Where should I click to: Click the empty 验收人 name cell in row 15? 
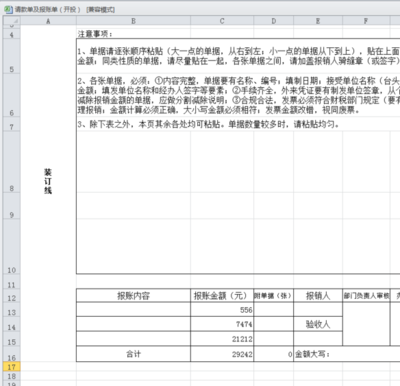tap(318, 339)
